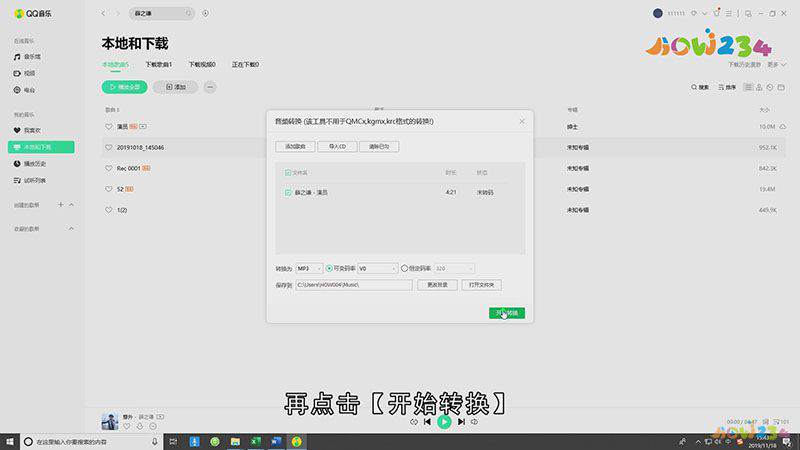Add a new playlist with the plus icon

coord(60,205)
